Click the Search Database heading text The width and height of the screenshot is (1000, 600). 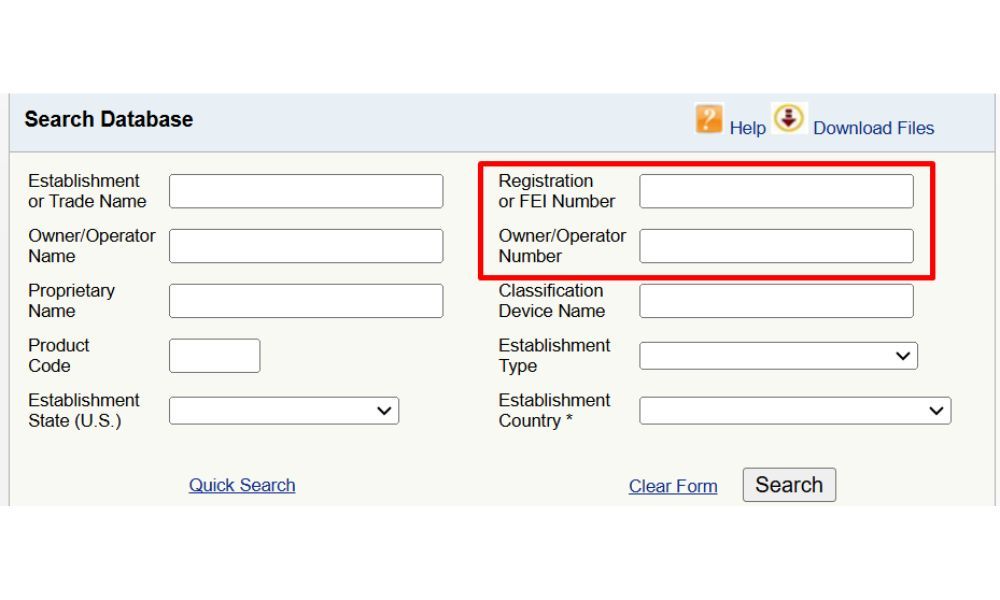click(x=108, y=119)
